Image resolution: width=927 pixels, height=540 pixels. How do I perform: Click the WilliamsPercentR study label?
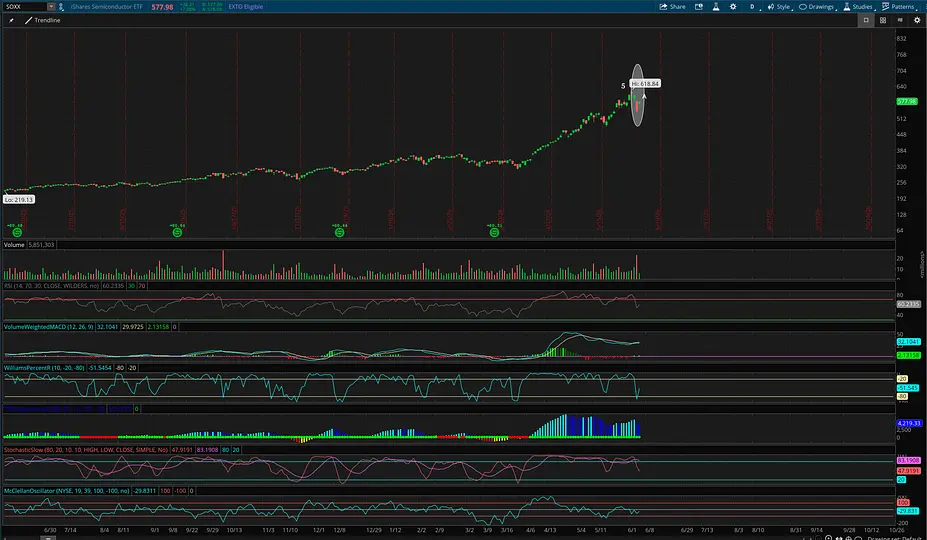[x=45, y=368]
